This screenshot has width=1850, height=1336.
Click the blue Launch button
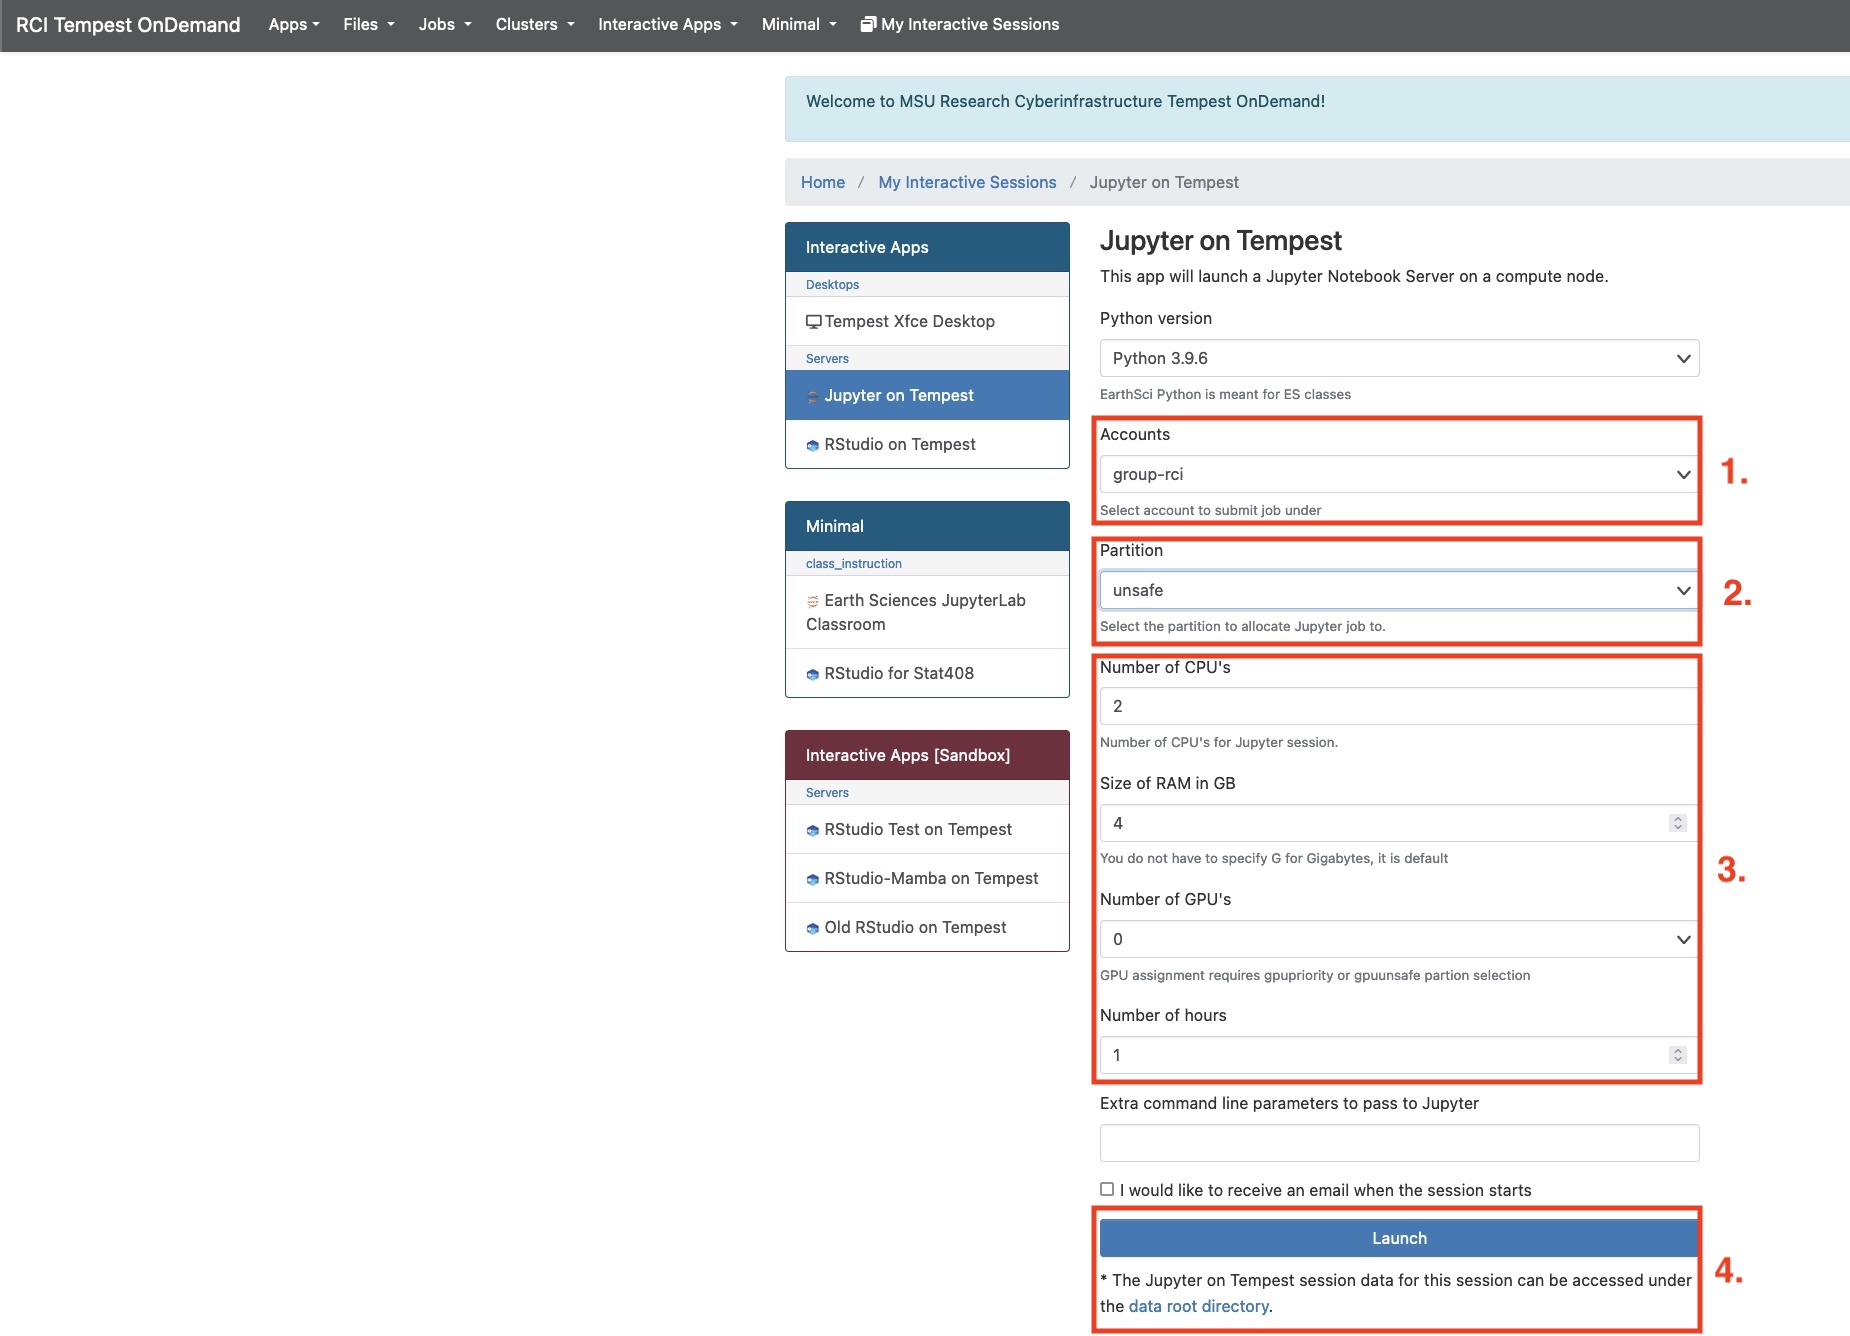pos(1399,1238)
